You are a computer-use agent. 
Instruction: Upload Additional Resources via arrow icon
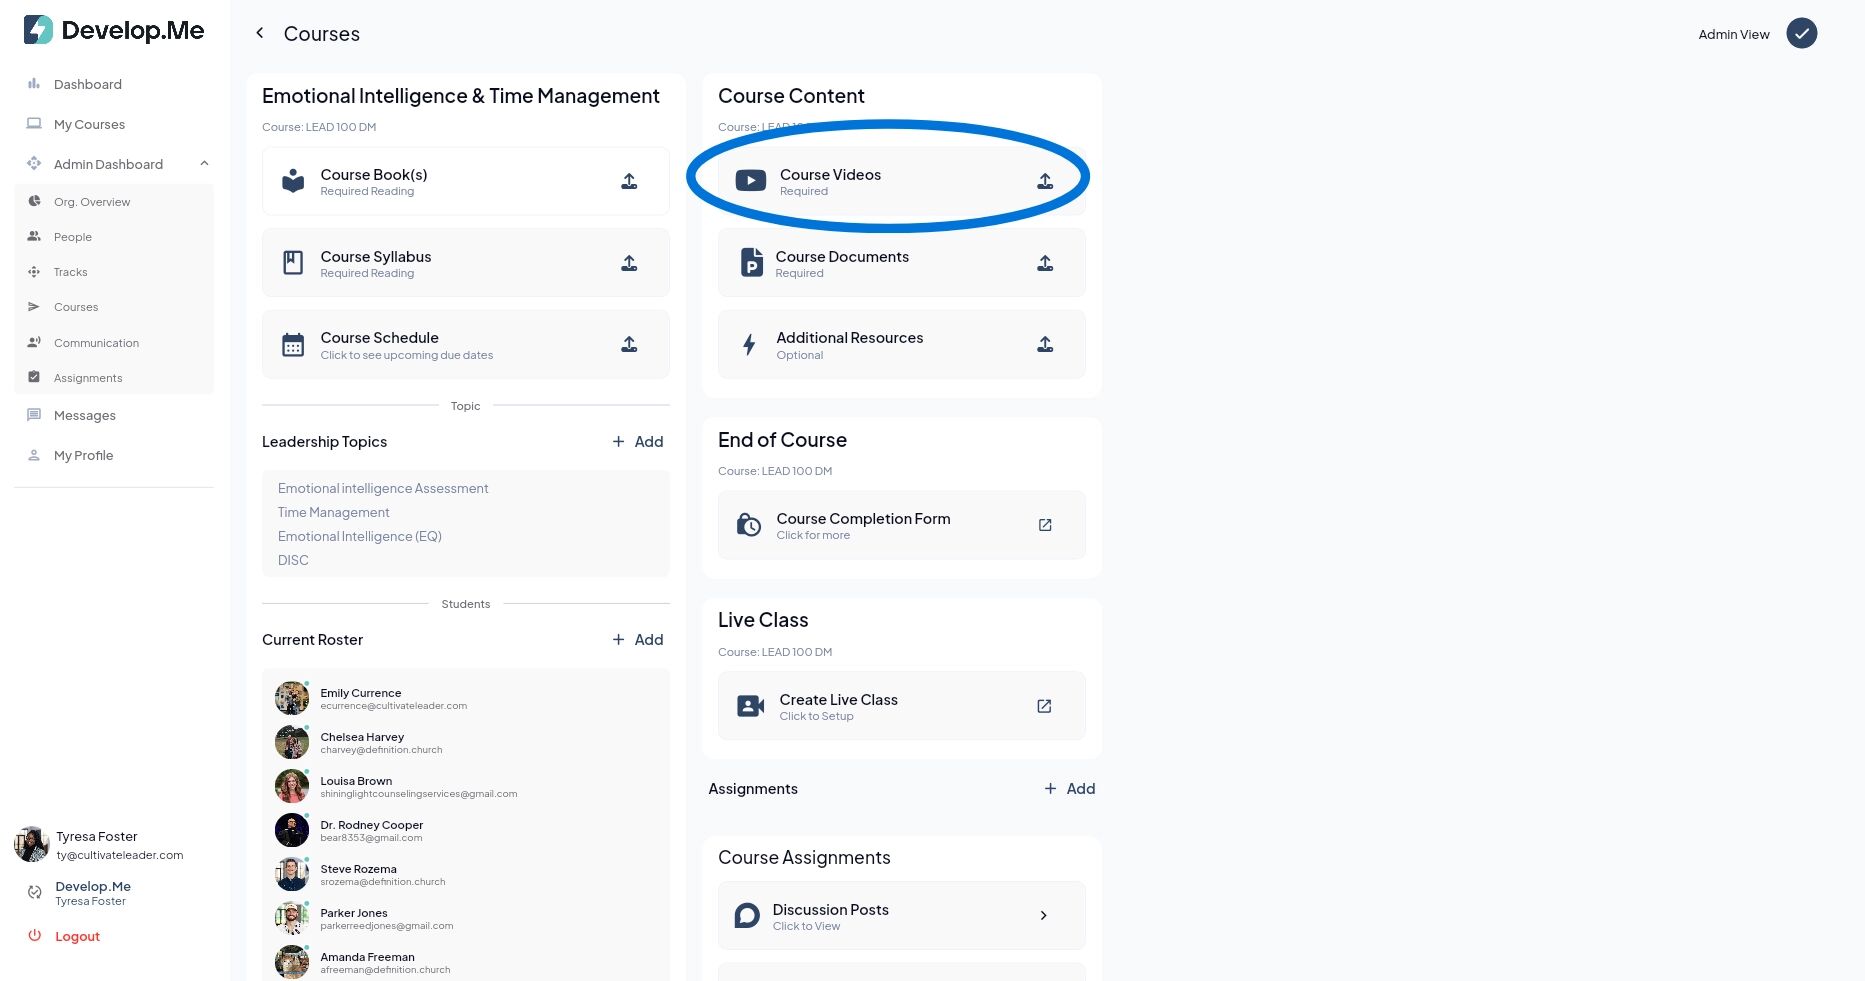tap(1045, 344)
